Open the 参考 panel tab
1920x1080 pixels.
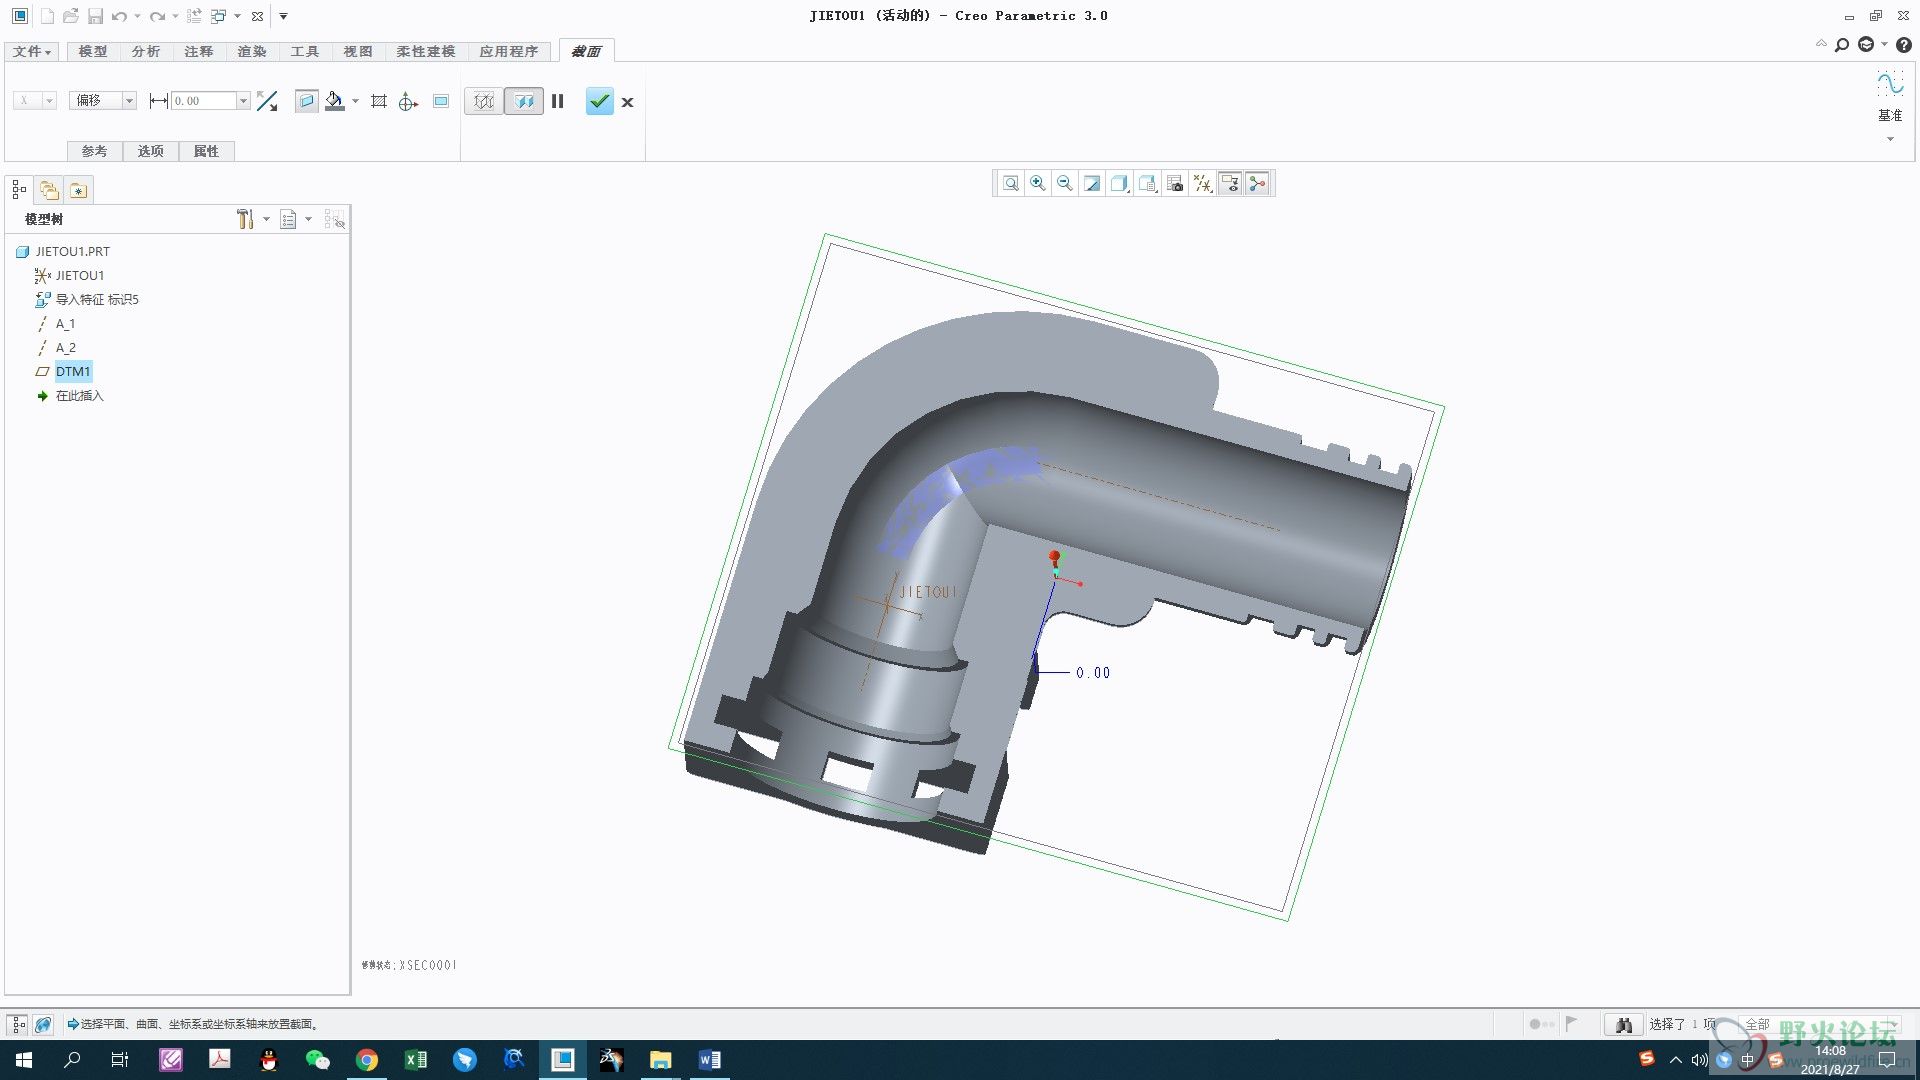point(94,151)
